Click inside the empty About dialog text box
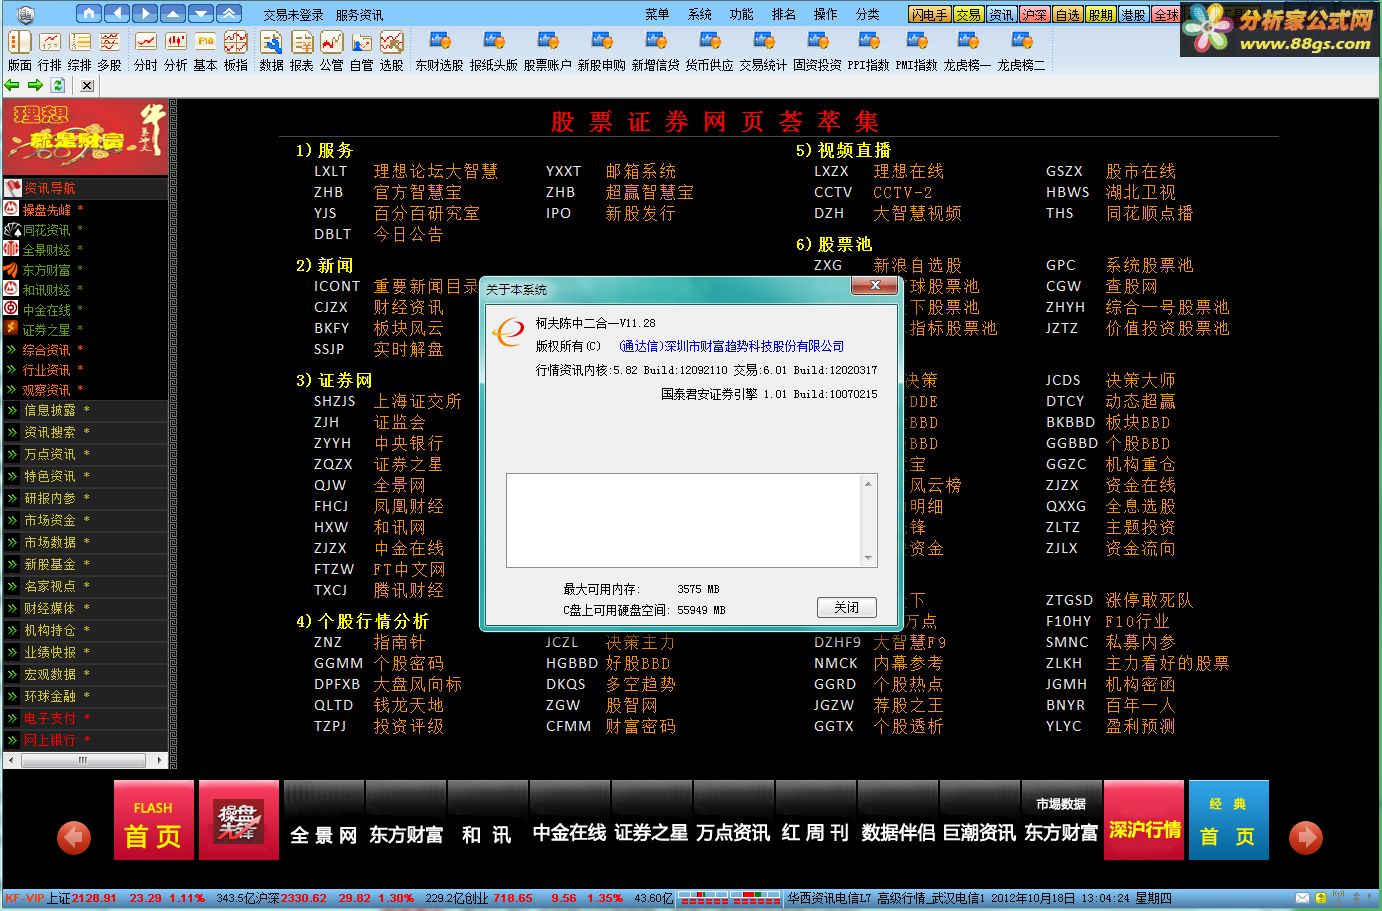Viewport: 1382px width, 911px height. pos(684,520)
